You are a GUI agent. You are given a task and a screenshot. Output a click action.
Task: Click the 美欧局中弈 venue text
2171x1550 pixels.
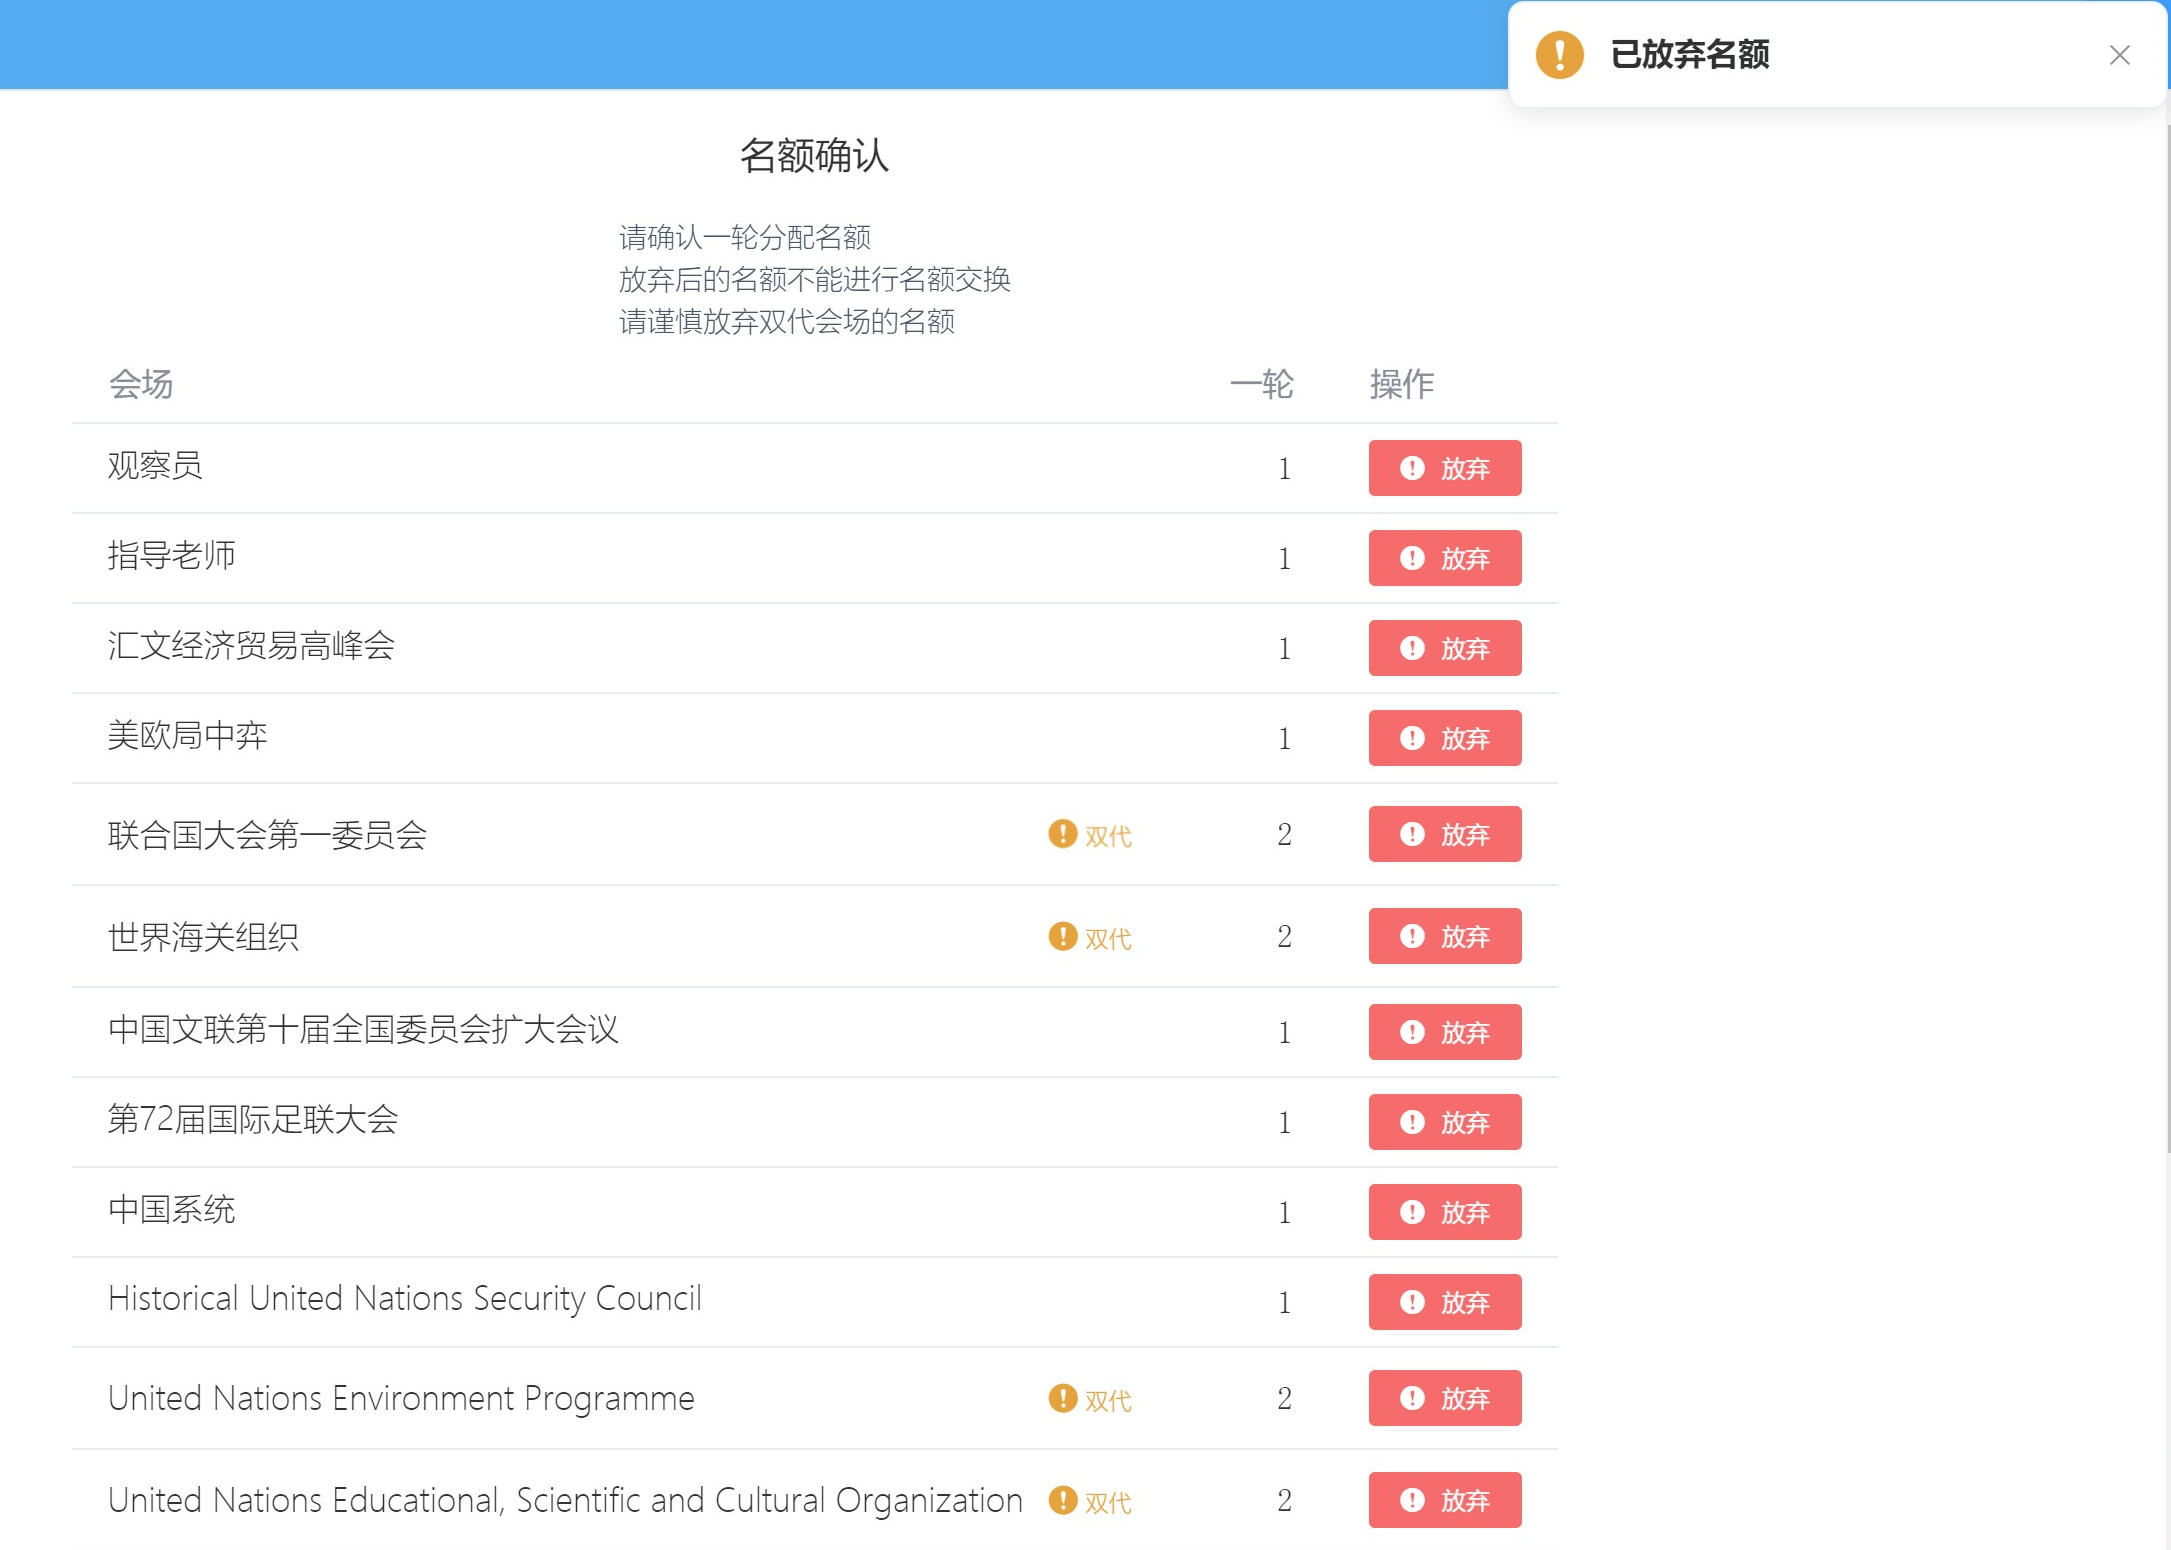[187, 736]
